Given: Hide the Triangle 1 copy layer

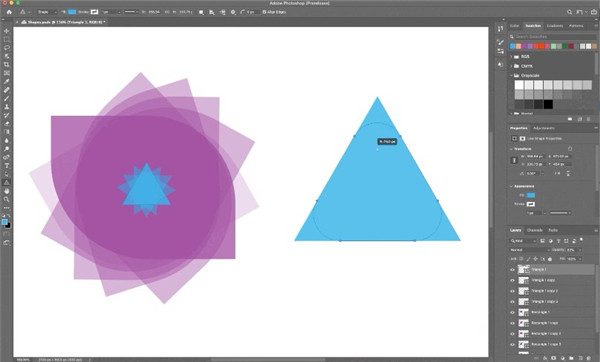Looking at the screenshot, I should point(512,280).
